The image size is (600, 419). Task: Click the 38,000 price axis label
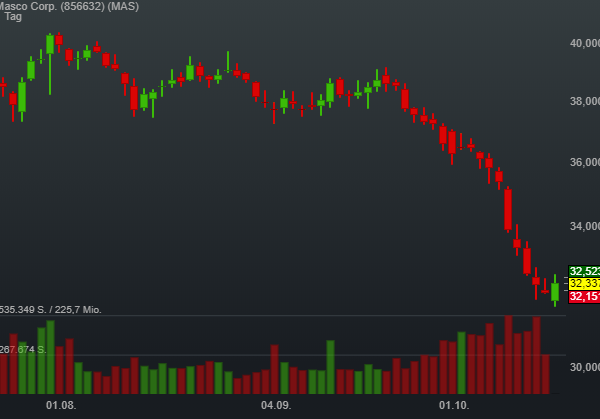pos(585,101)
